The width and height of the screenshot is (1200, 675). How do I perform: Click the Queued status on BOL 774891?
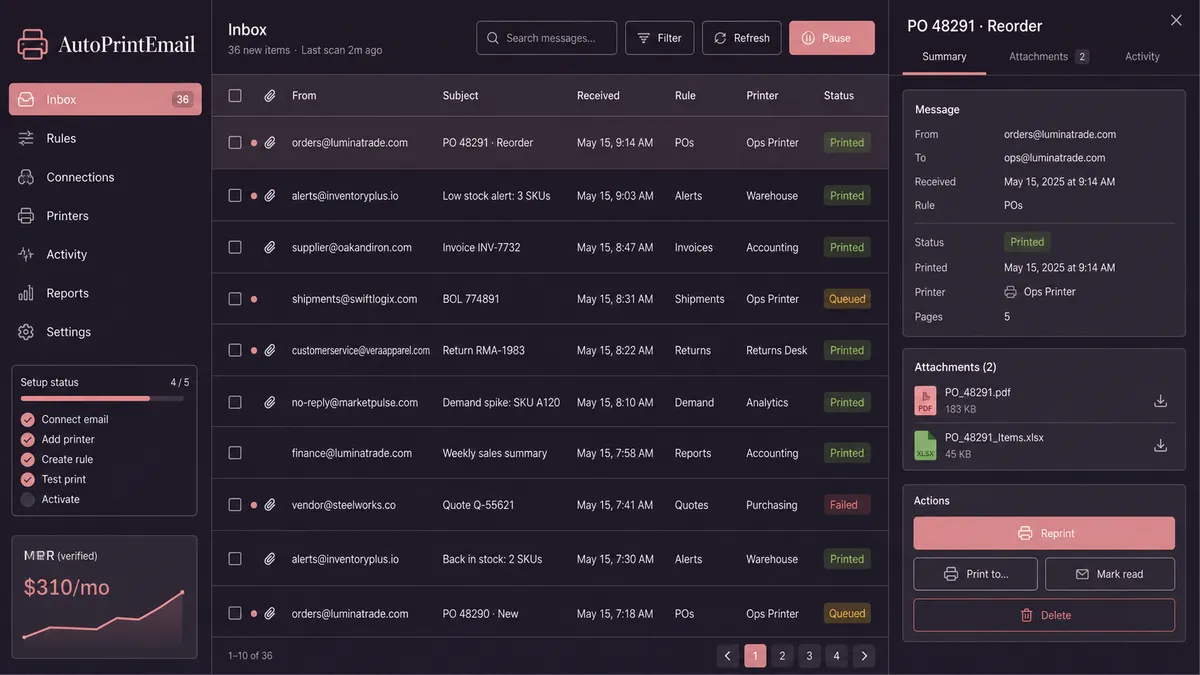(846, 299)
